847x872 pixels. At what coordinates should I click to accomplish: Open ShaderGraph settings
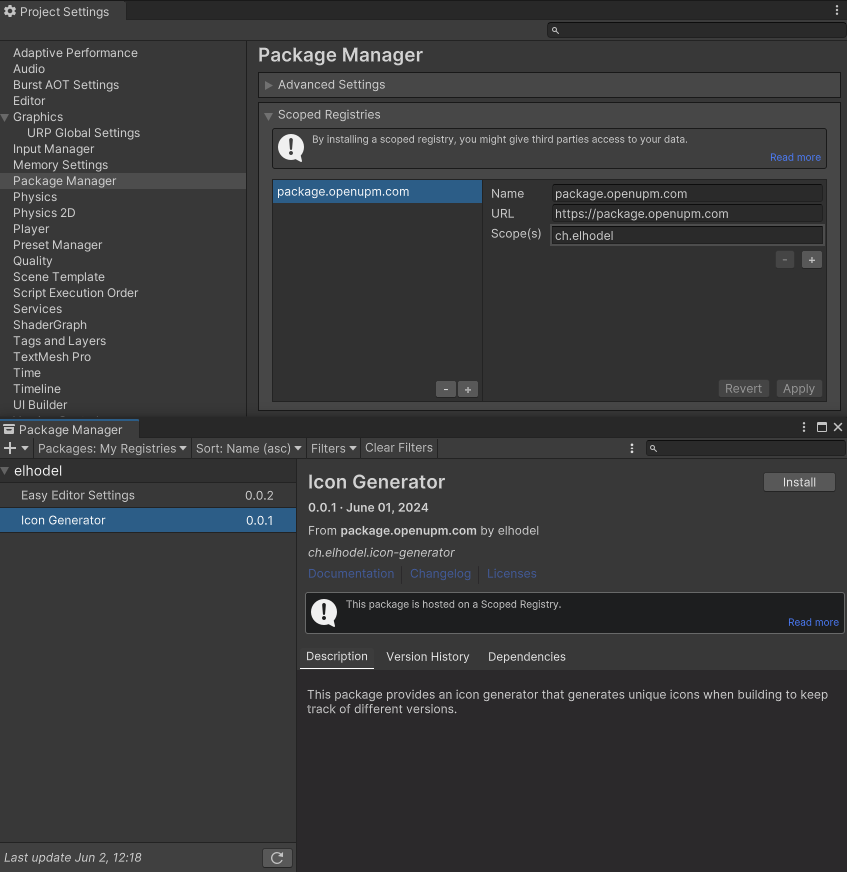49,325
